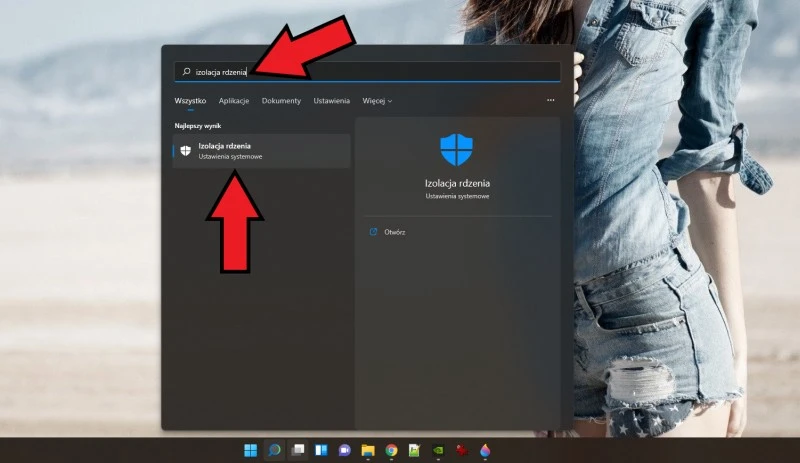The image size is (800, 463).
Task: Open the red bug app icon
Action: tap(462, 450)
